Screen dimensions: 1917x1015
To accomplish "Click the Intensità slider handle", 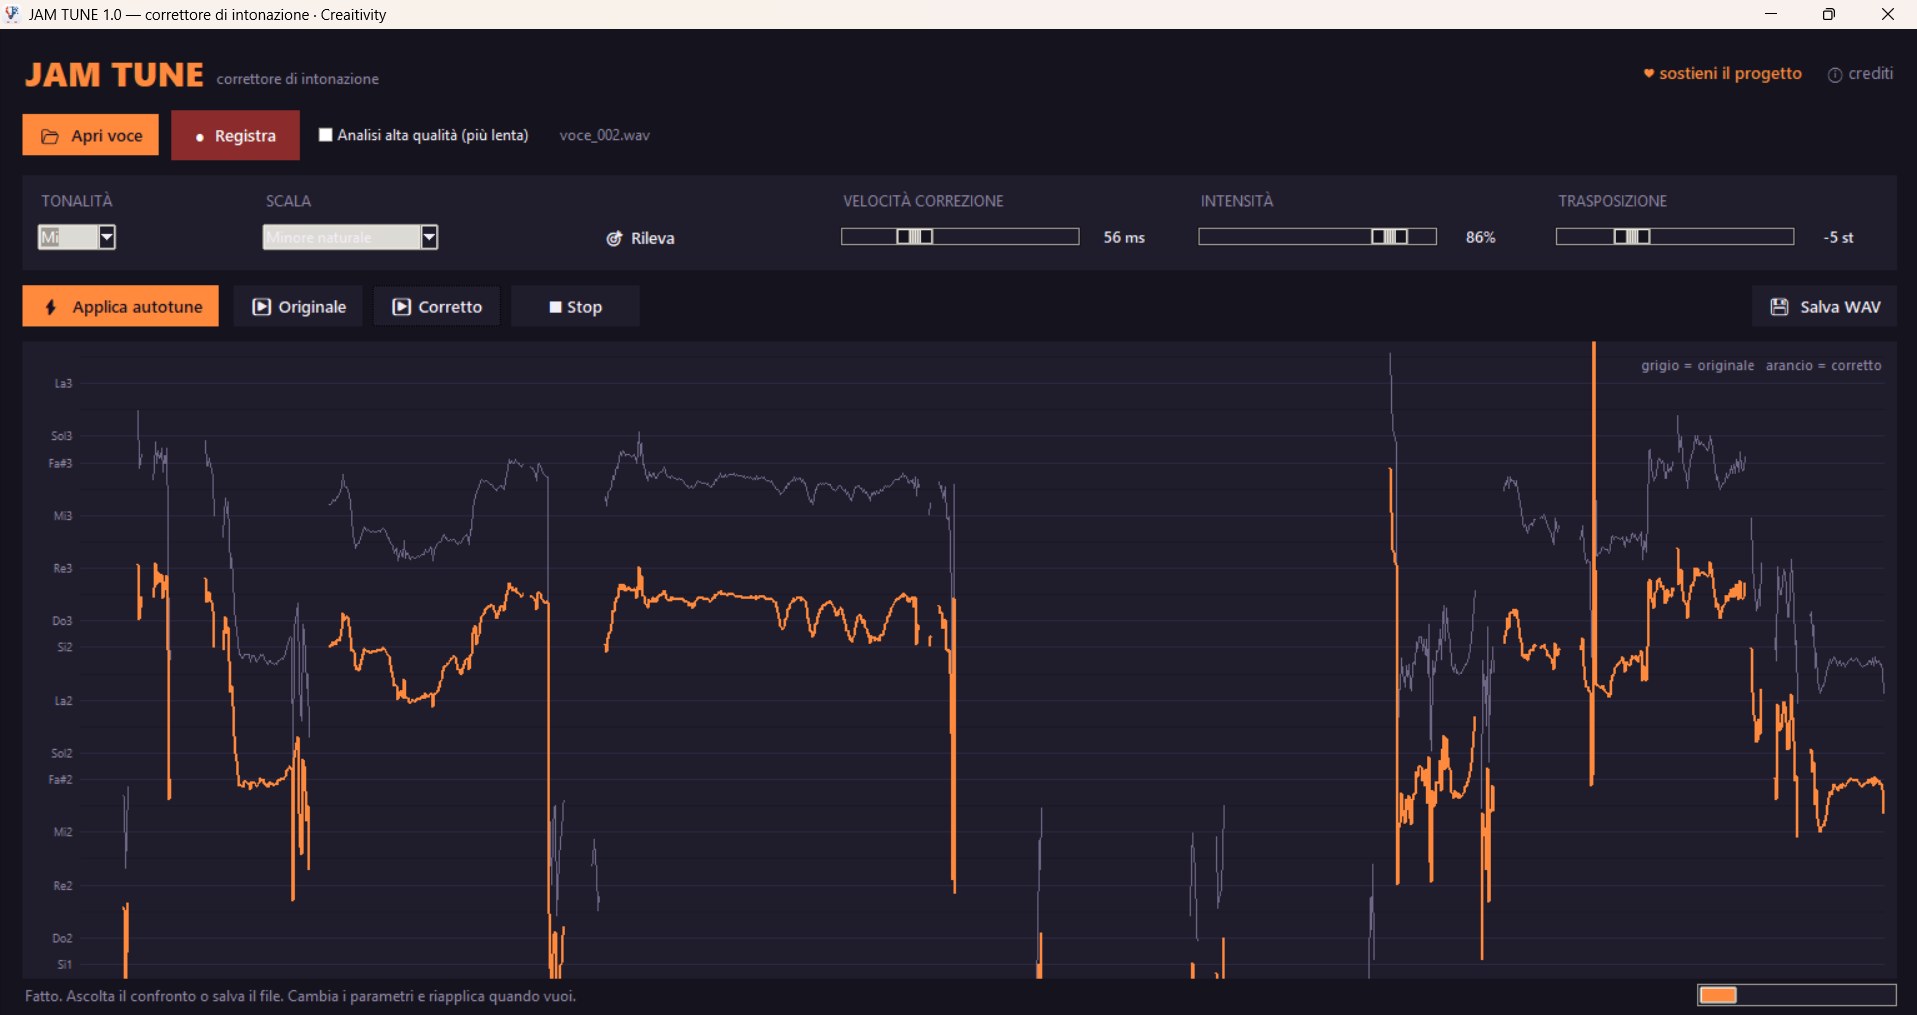I will coord(1389,237).
